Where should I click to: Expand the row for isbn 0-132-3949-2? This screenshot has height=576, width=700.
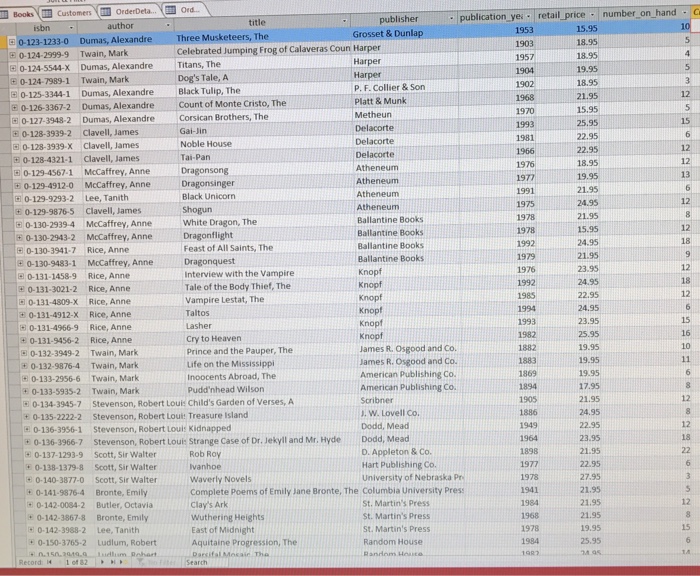point(24,353)
